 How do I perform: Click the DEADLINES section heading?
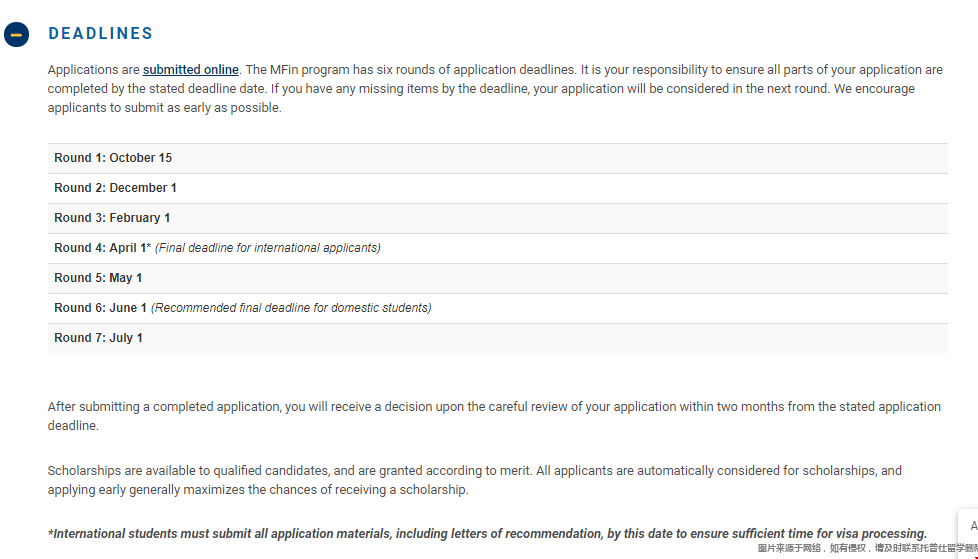click(100, 34)
